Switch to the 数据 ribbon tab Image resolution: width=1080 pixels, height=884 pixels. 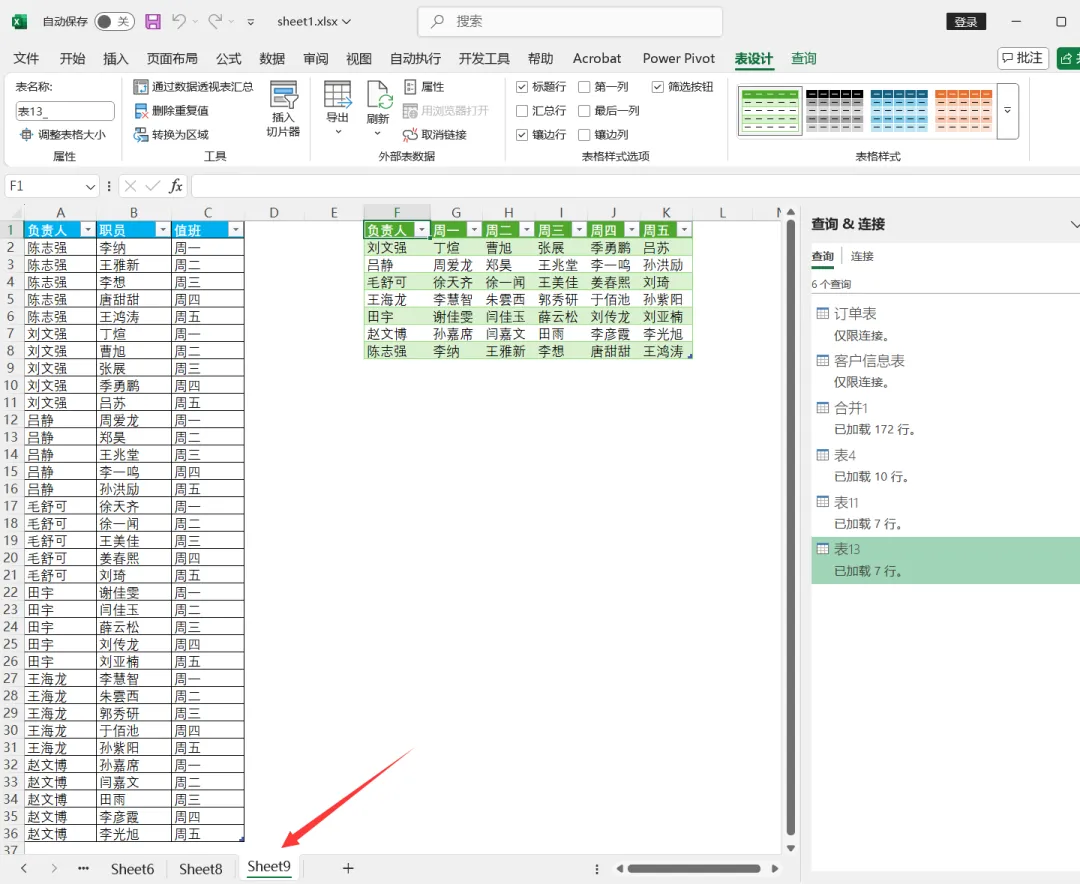[272, 59]
